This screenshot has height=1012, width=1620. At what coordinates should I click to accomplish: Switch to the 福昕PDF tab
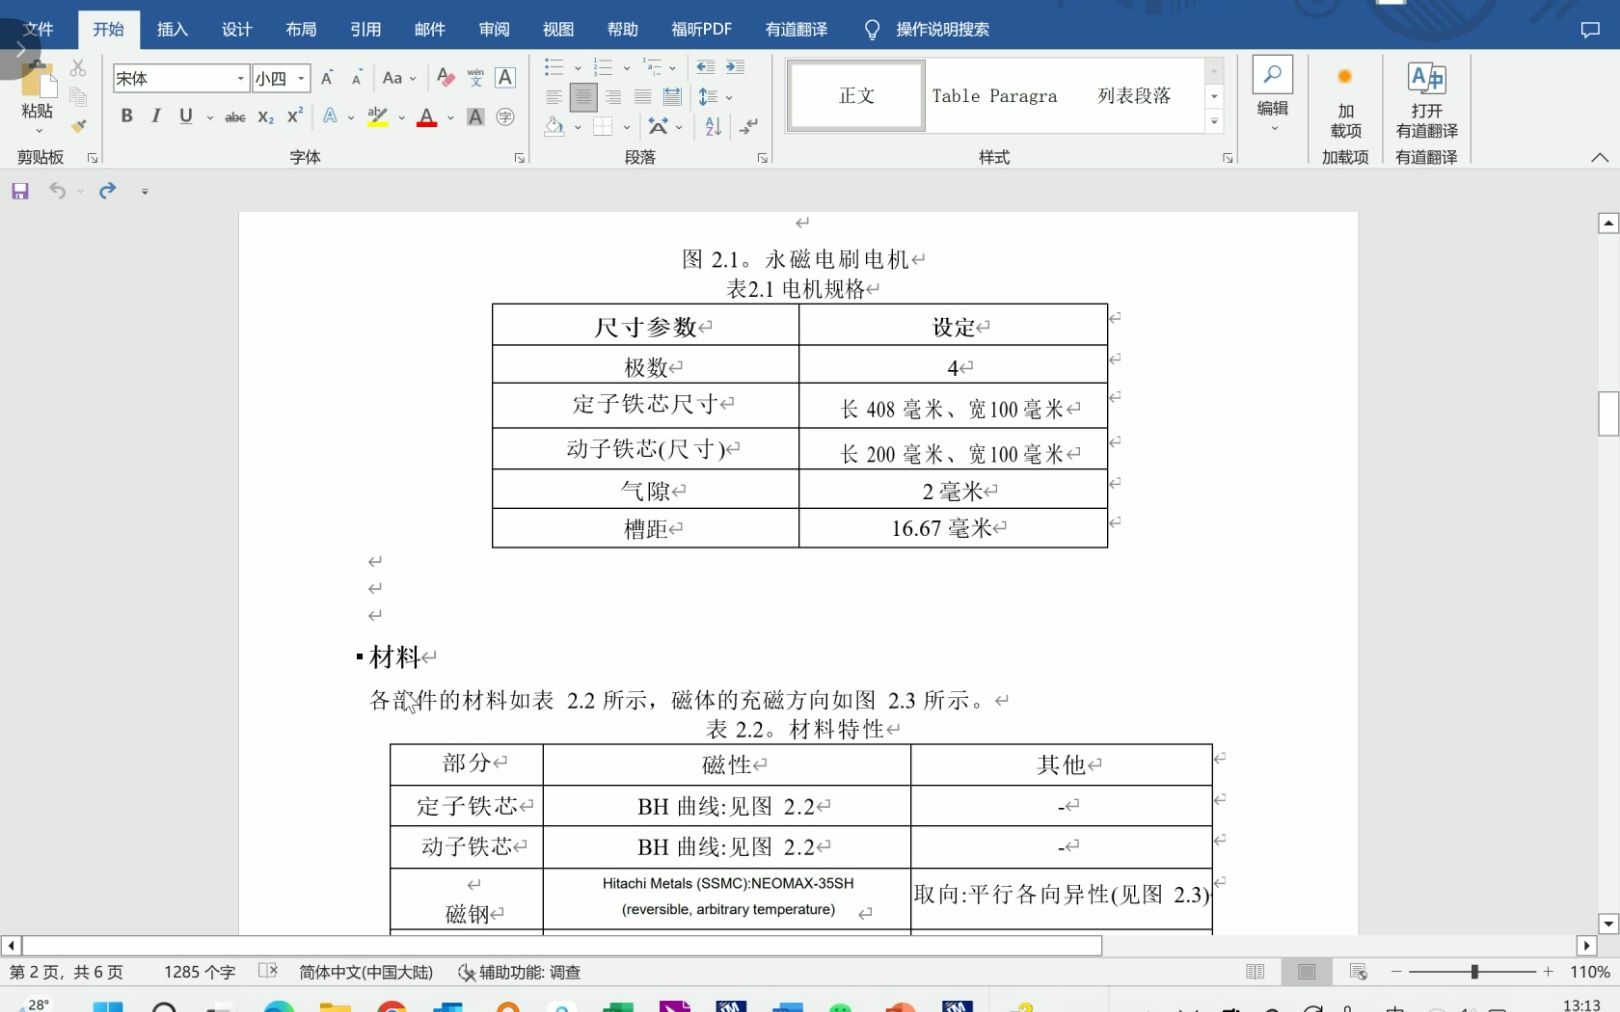pos(701,29)
